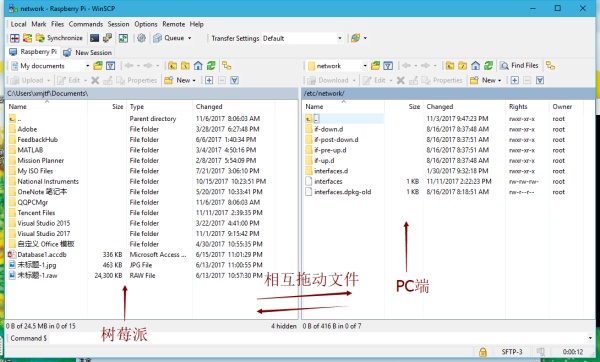Sort remote files by the Owner column header
The width and height of the screenshot is (600, 362).
pyautogui.click(x=566, y=107)
